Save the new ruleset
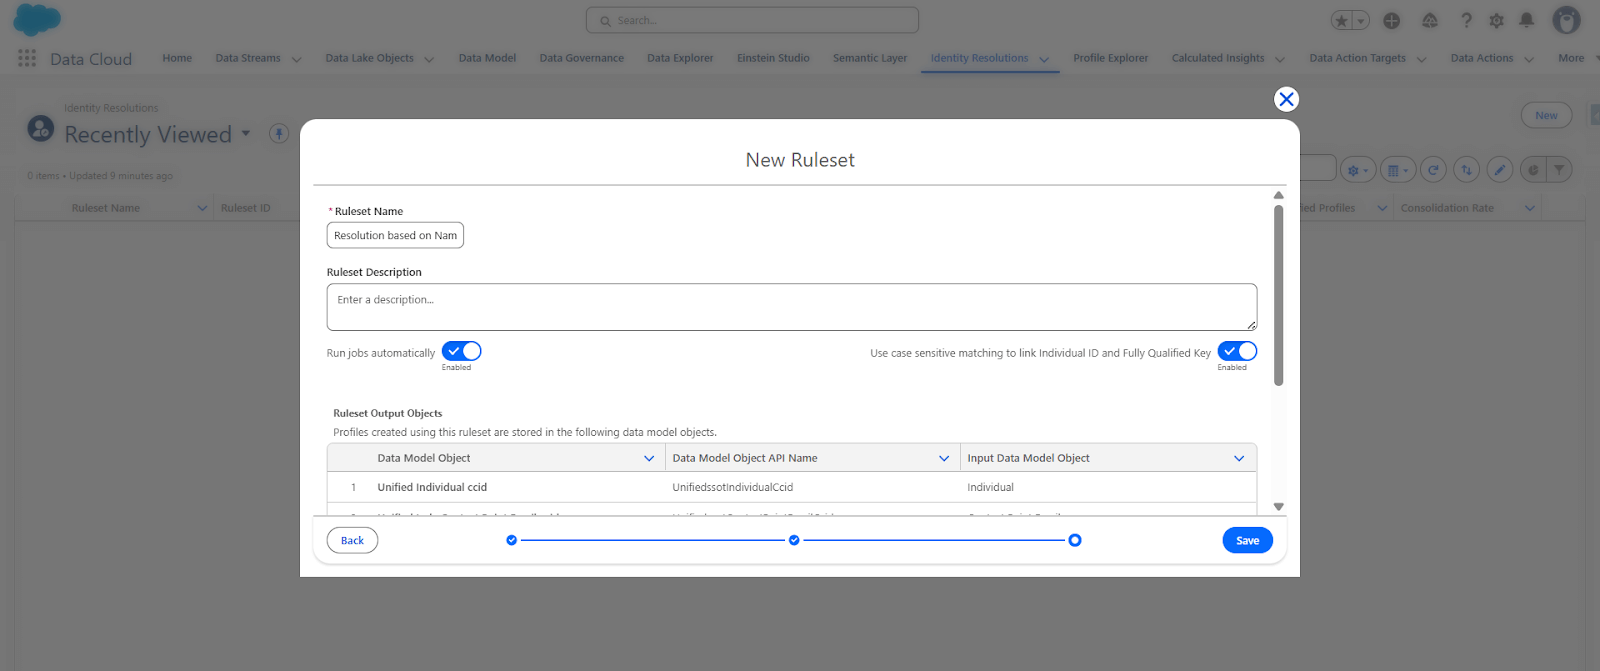Screen dimensions: 1600x671 [1247, 540]
